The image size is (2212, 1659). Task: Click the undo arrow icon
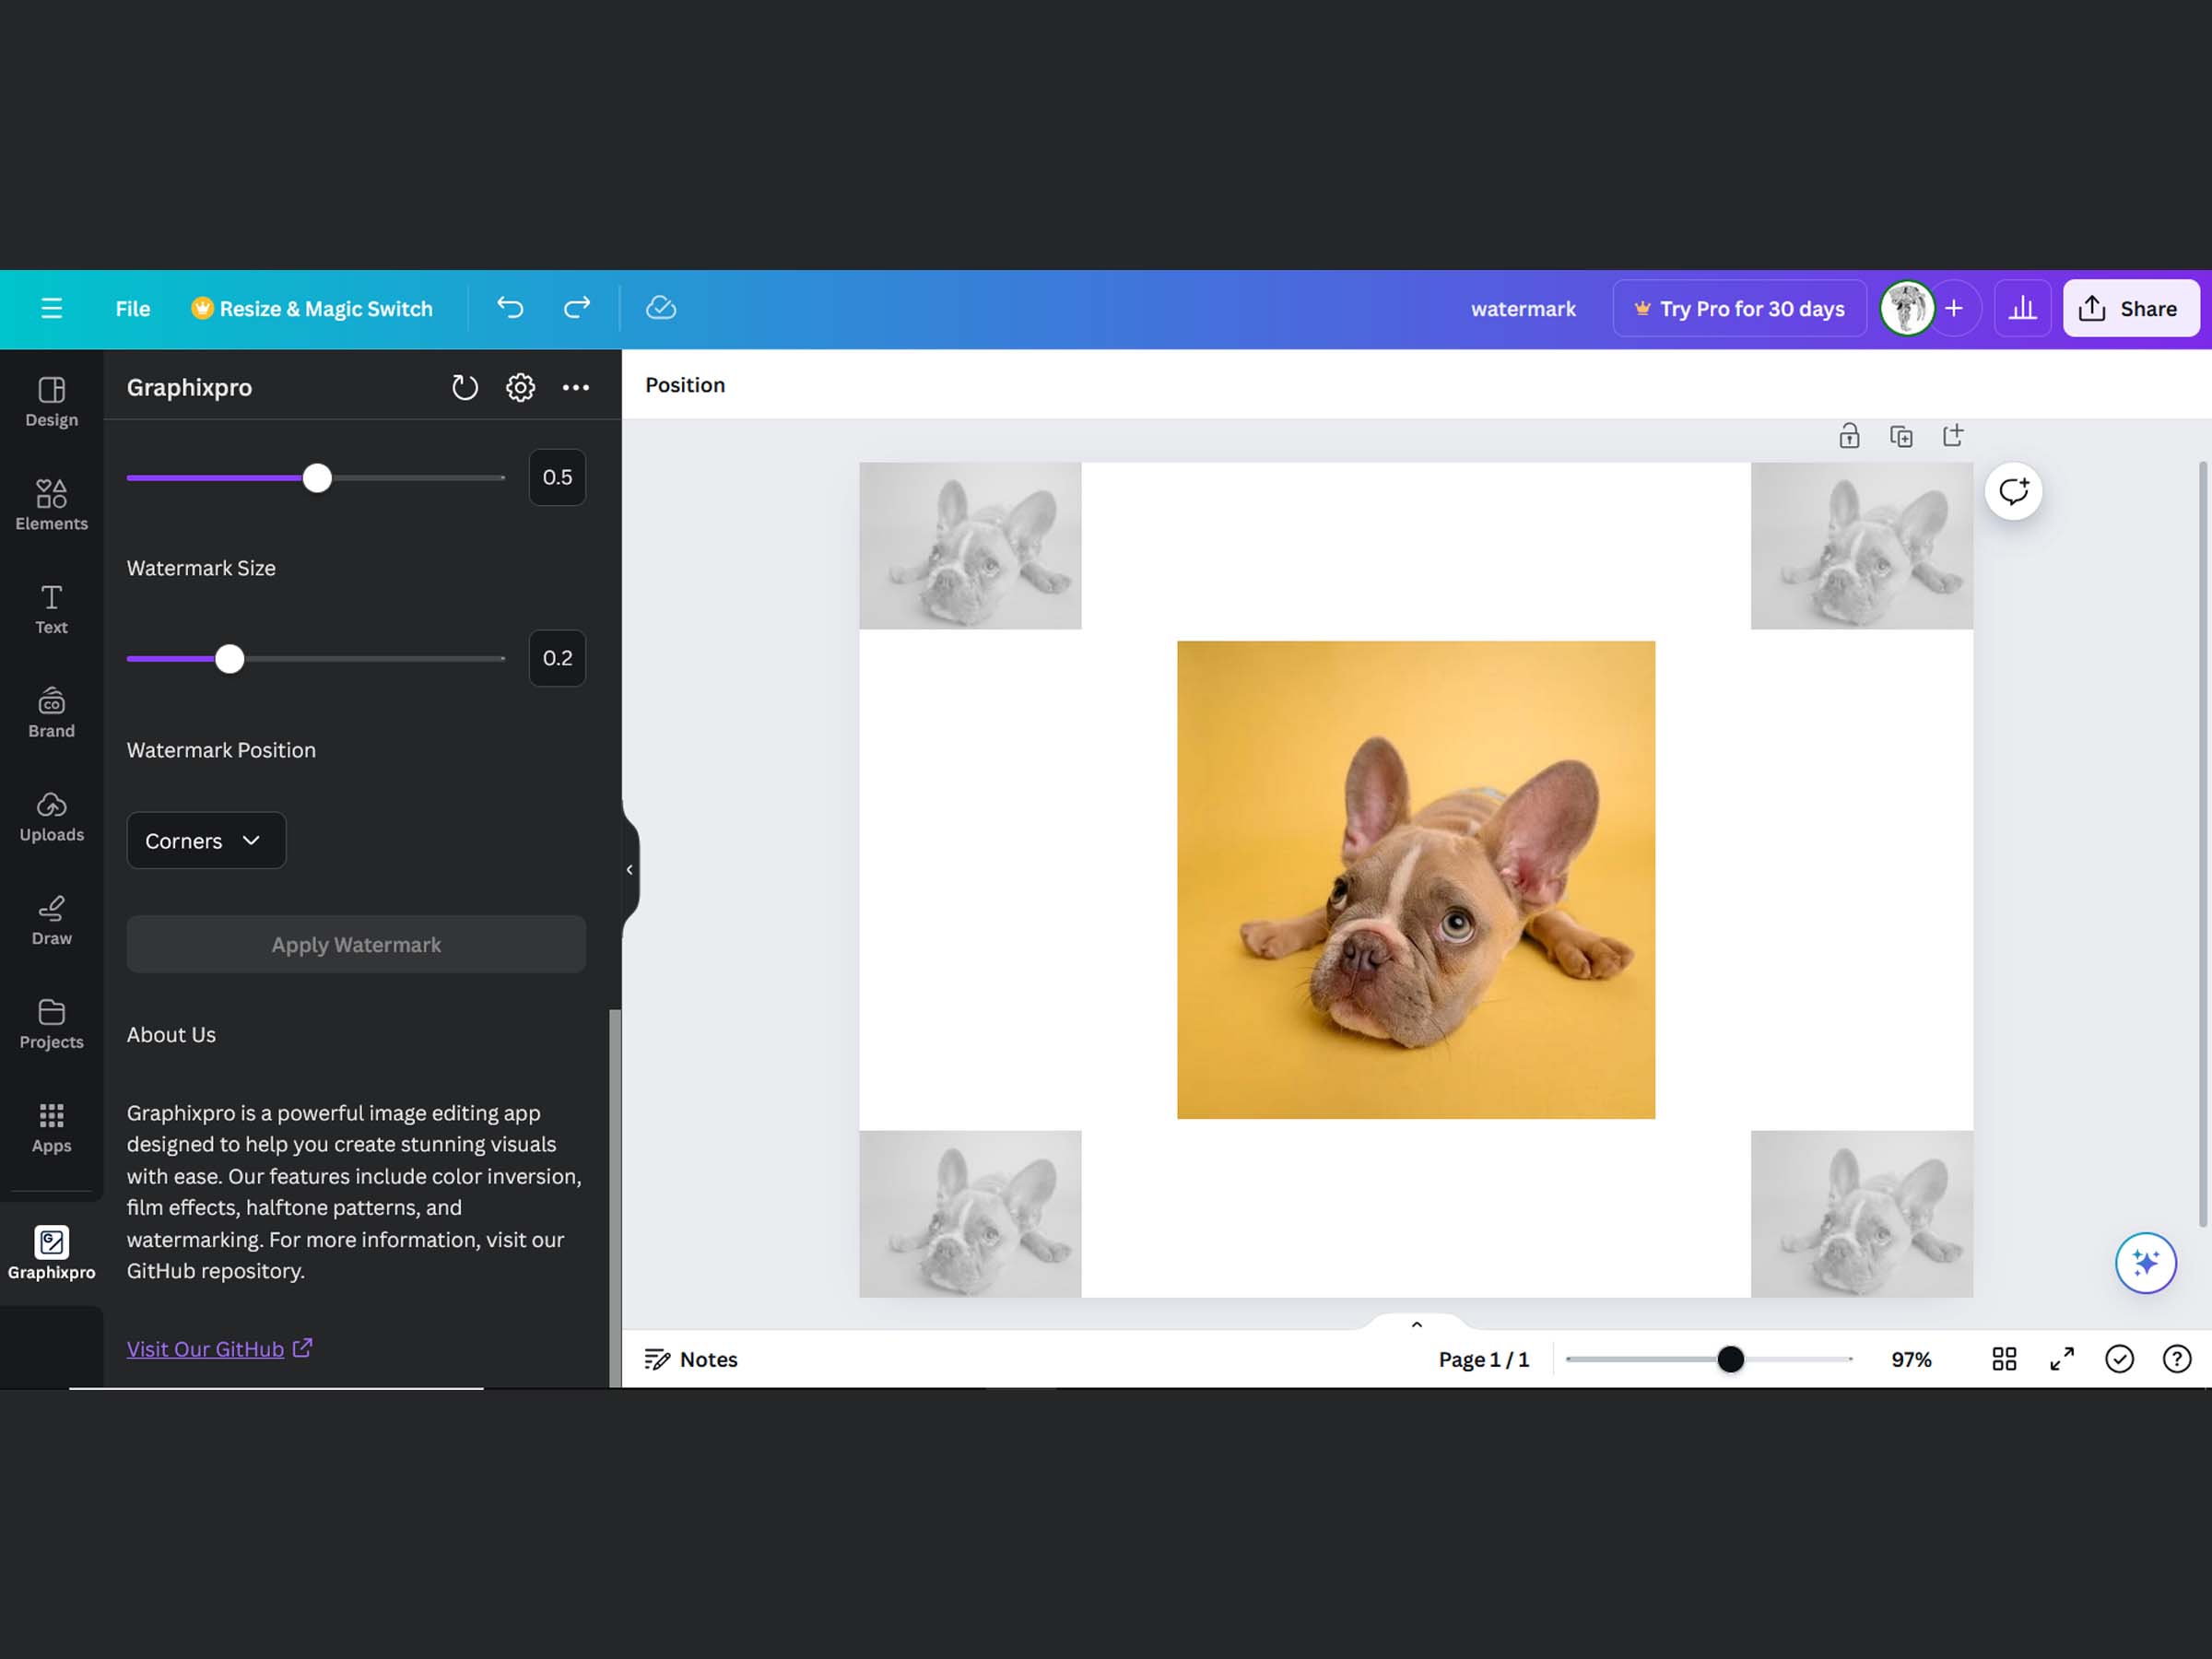point(510,308)
